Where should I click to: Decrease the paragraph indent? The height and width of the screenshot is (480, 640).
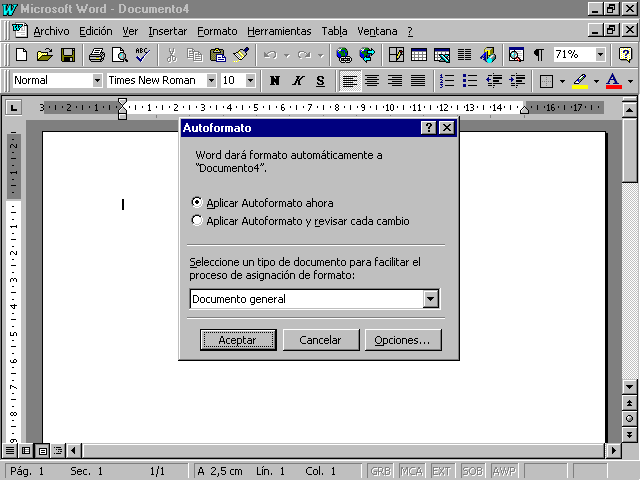pos(493,81)
